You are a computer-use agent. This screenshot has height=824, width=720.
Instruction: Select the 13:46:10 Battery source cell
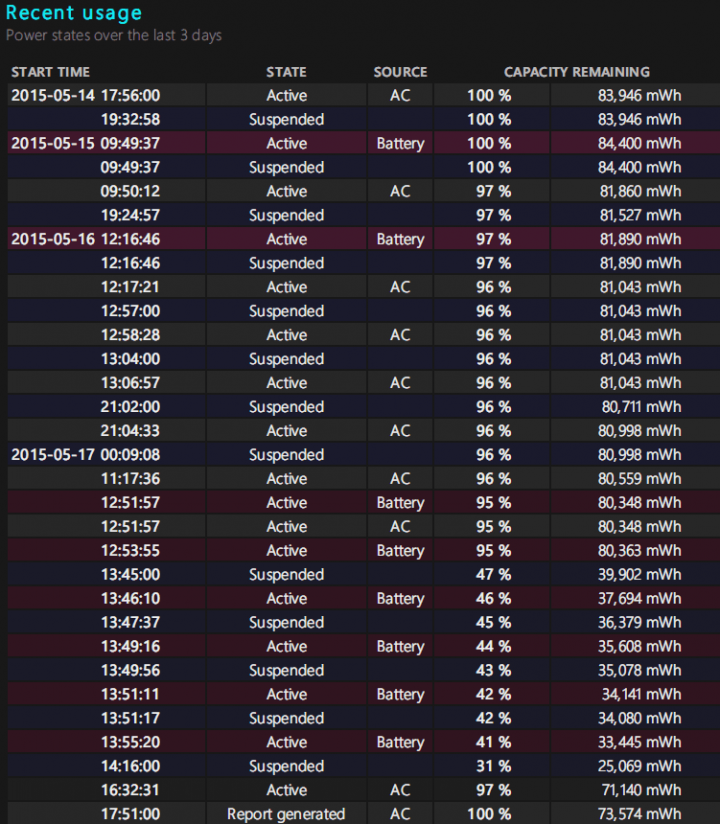(x=400, y=599)
